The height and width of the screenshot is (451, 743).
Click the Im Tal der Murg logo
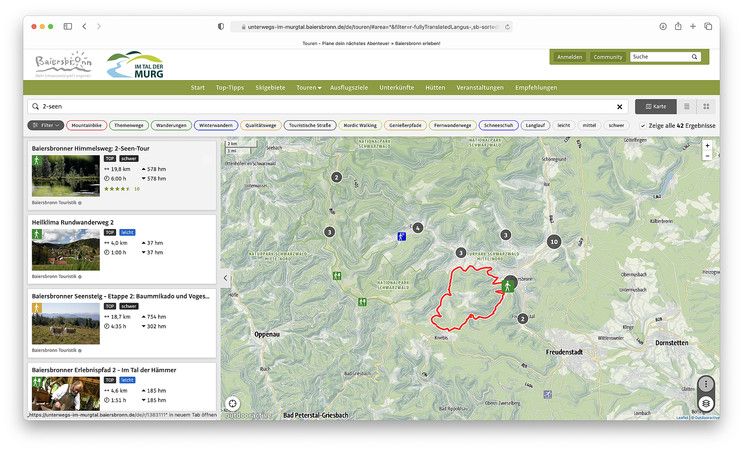tap(136, 64)
